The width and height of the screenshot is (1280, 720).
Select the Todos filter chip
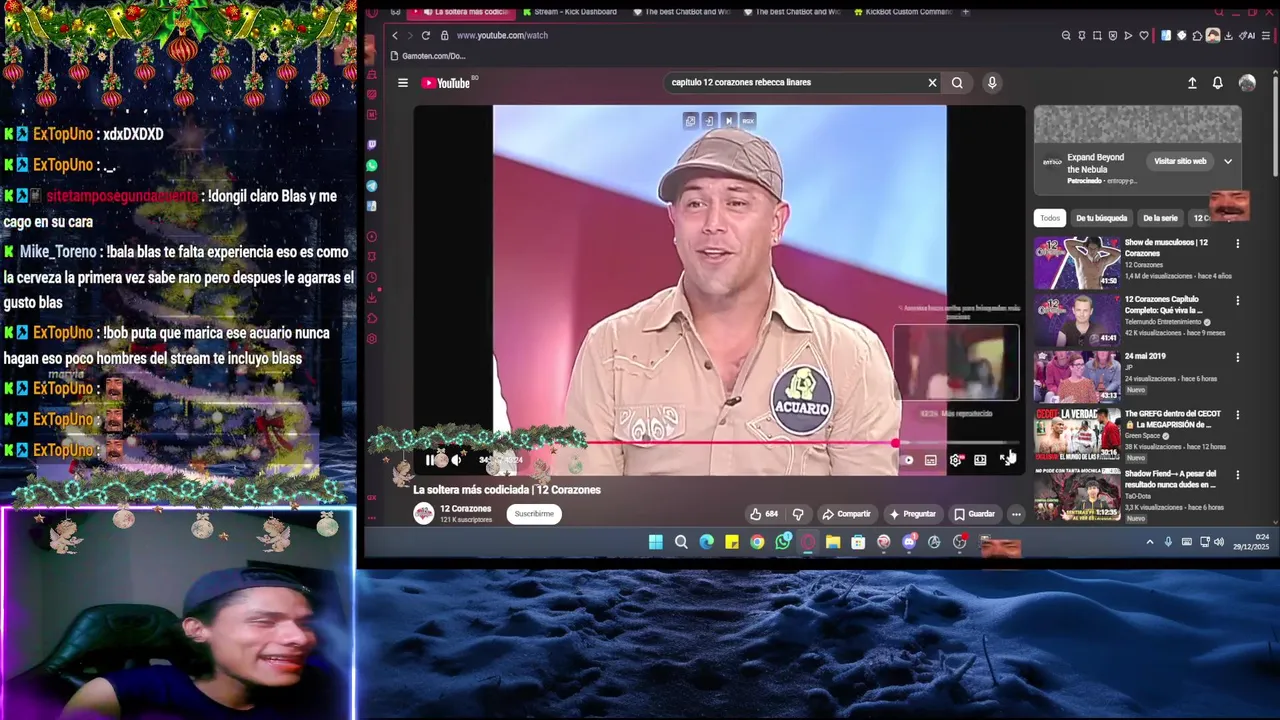(x=1050, y=218)
